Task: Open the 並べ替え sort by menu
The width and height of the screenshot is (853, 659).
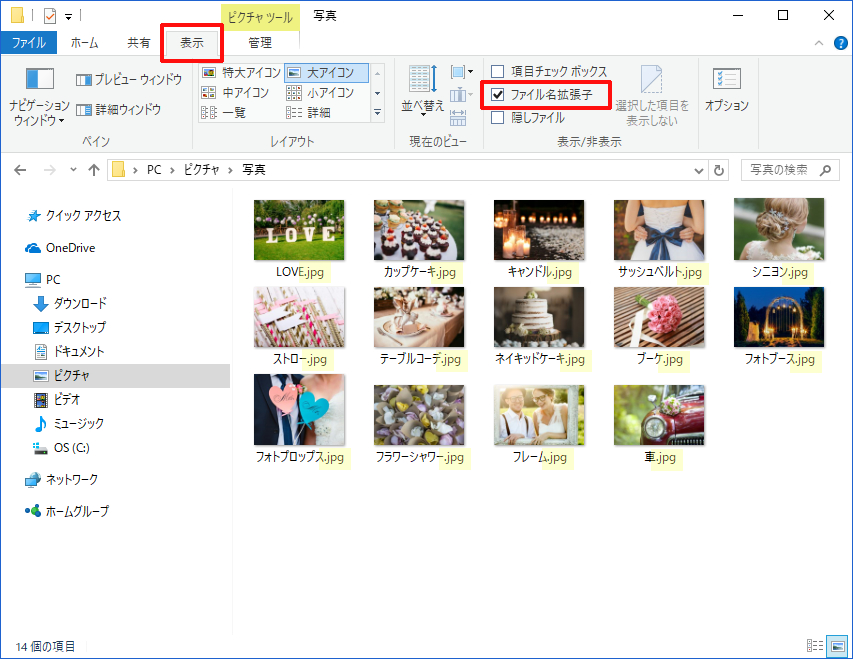Action: (x=423, y=90)
